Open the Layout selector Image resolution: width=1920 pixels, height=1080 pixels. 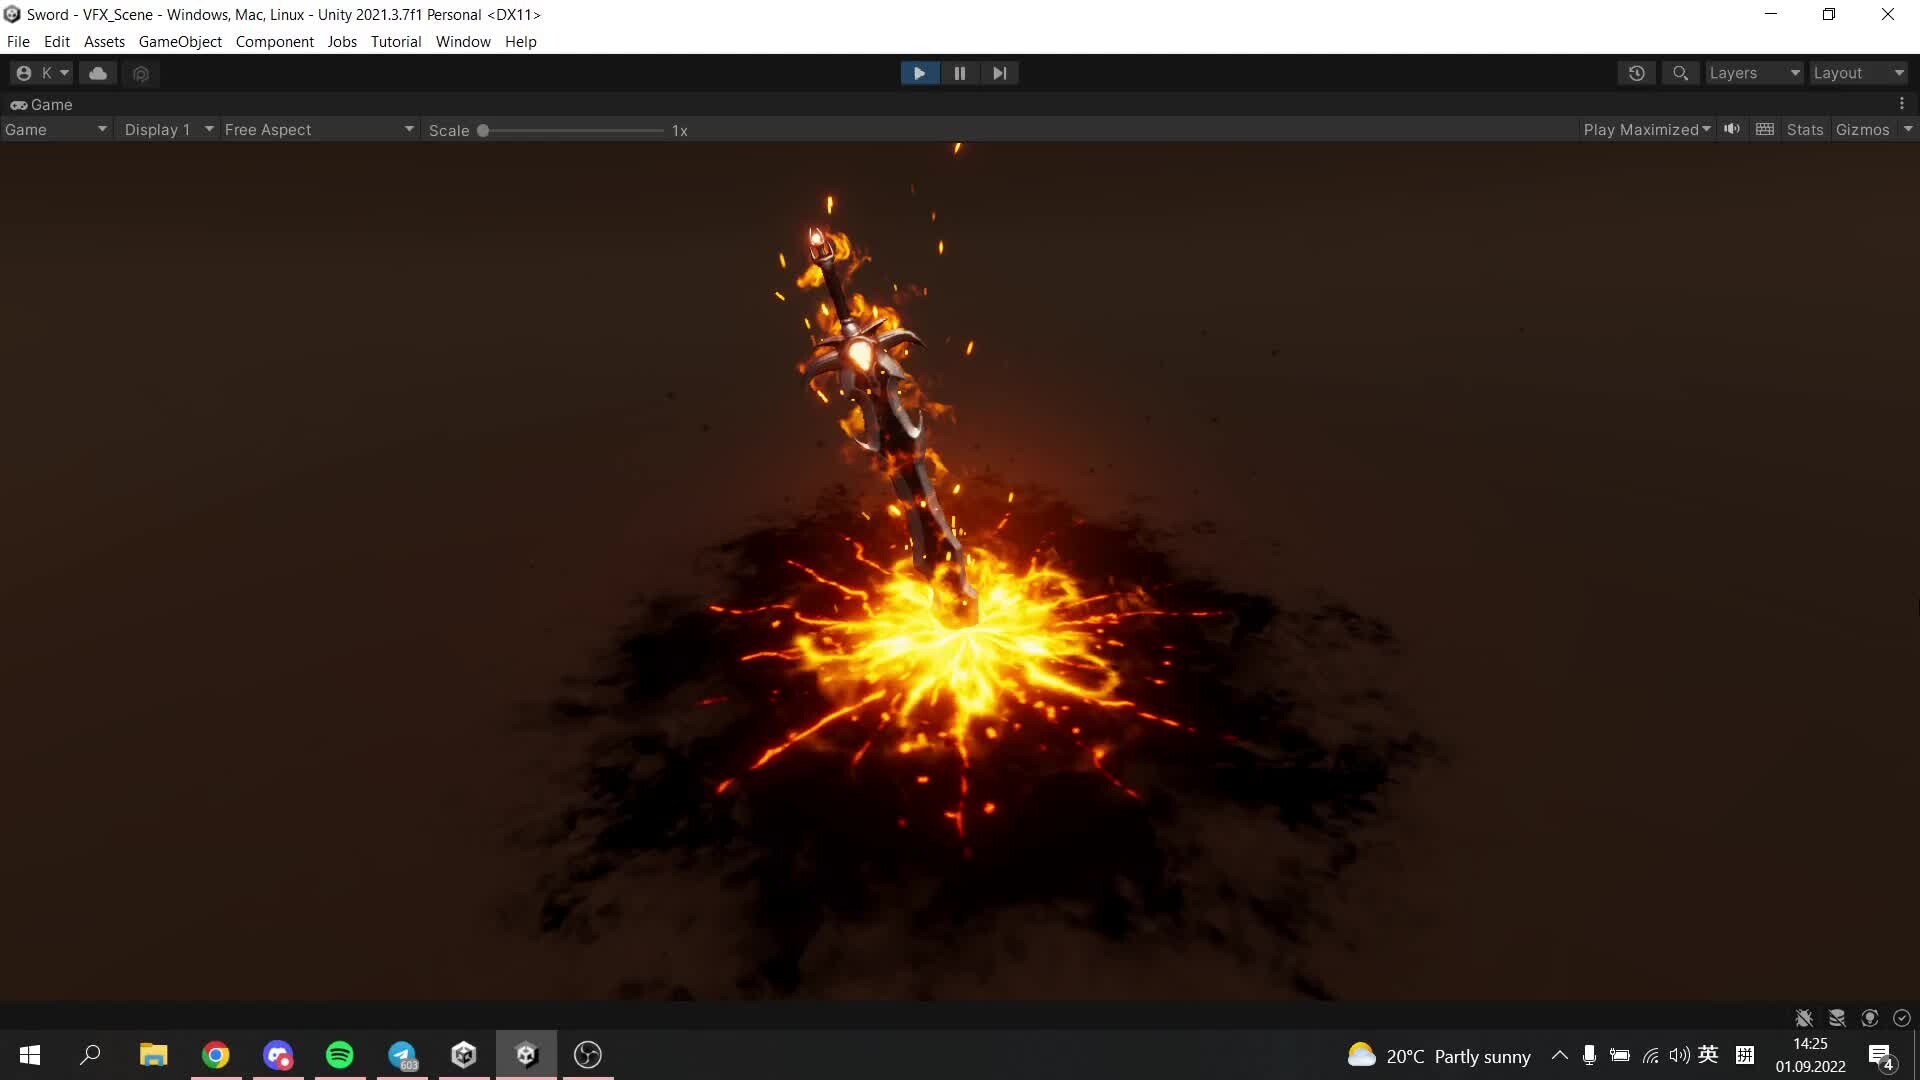[x=1857, y=73]
